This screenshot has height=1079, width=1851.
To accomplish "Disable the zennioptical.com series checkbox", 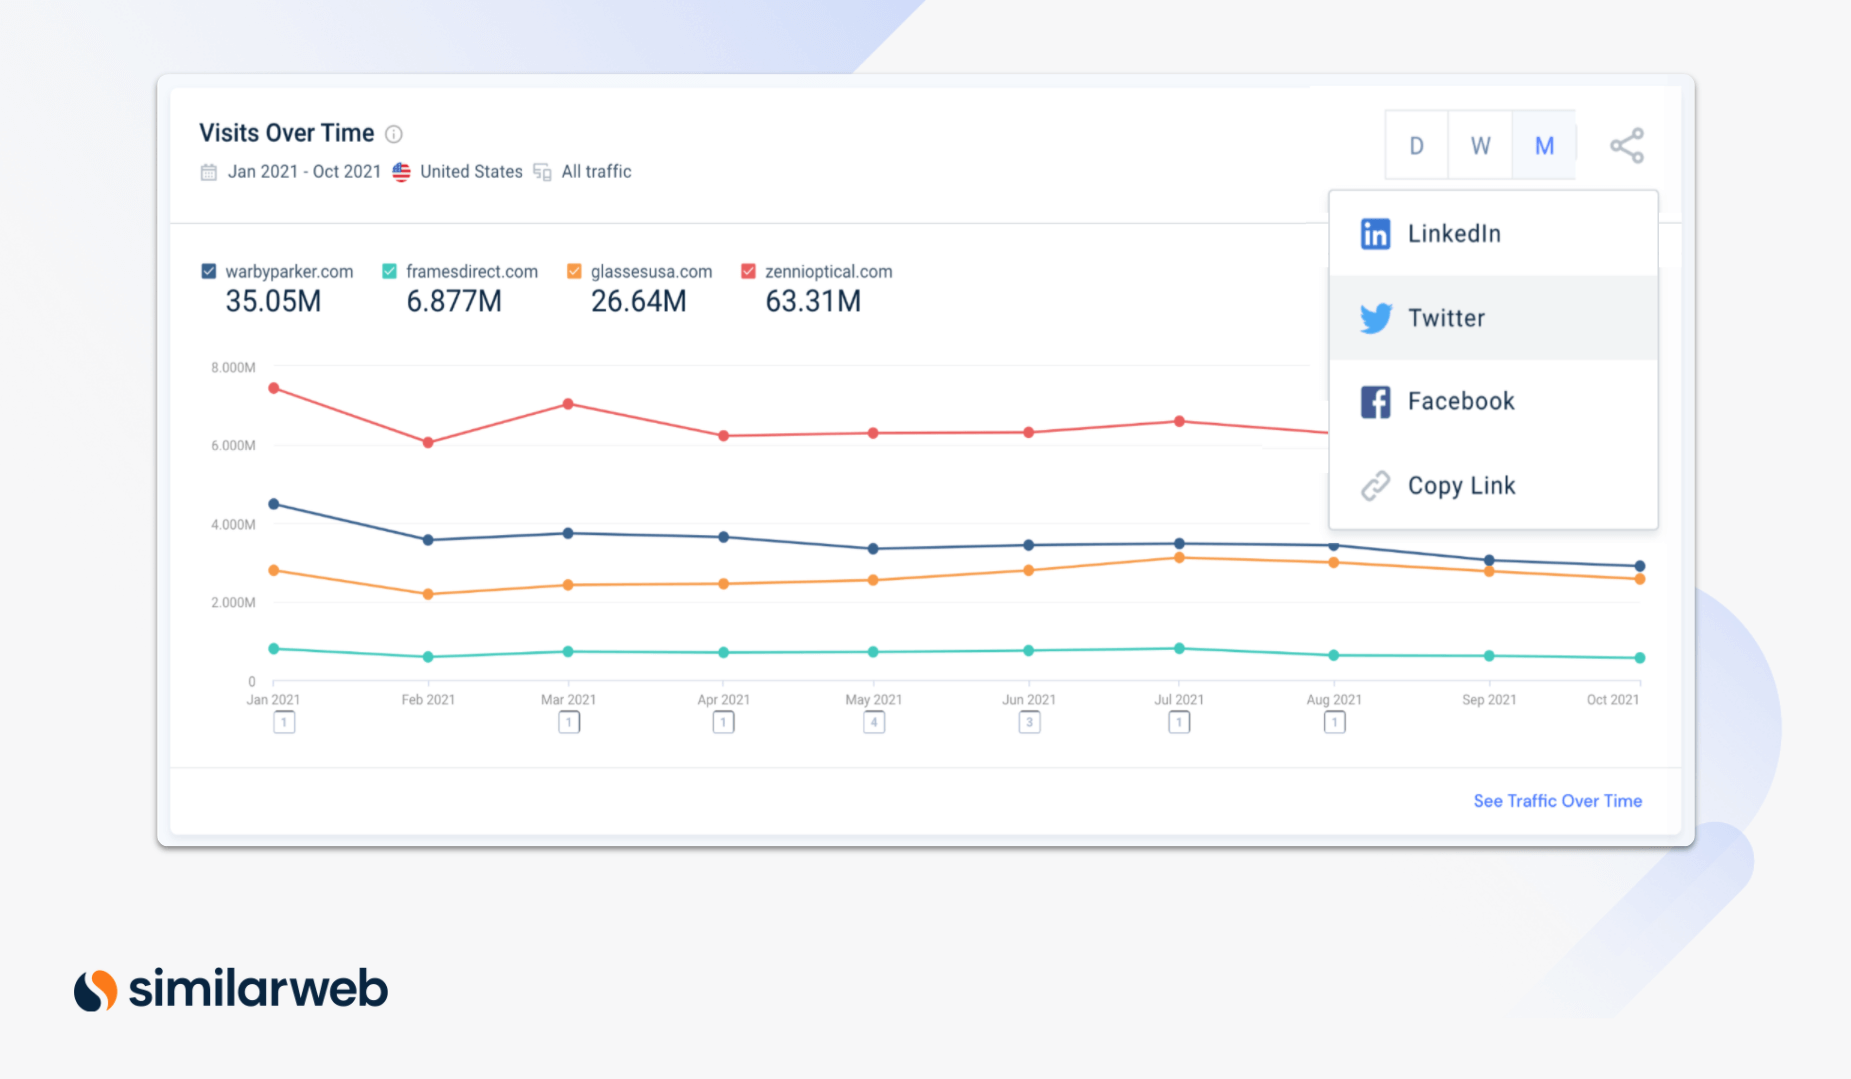I will point(747,270).
